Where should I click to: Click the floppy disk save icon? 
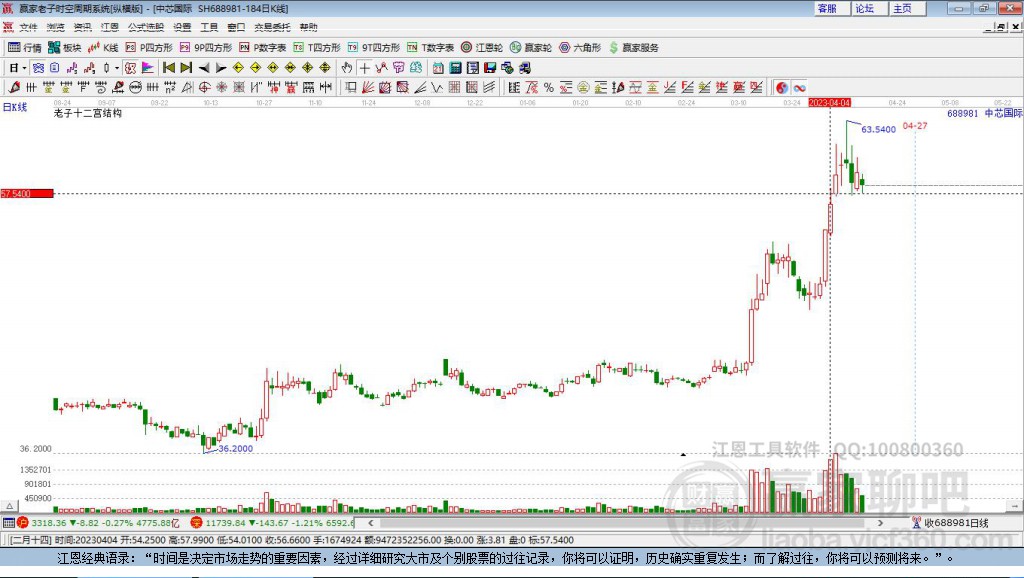tap(490, 68)
